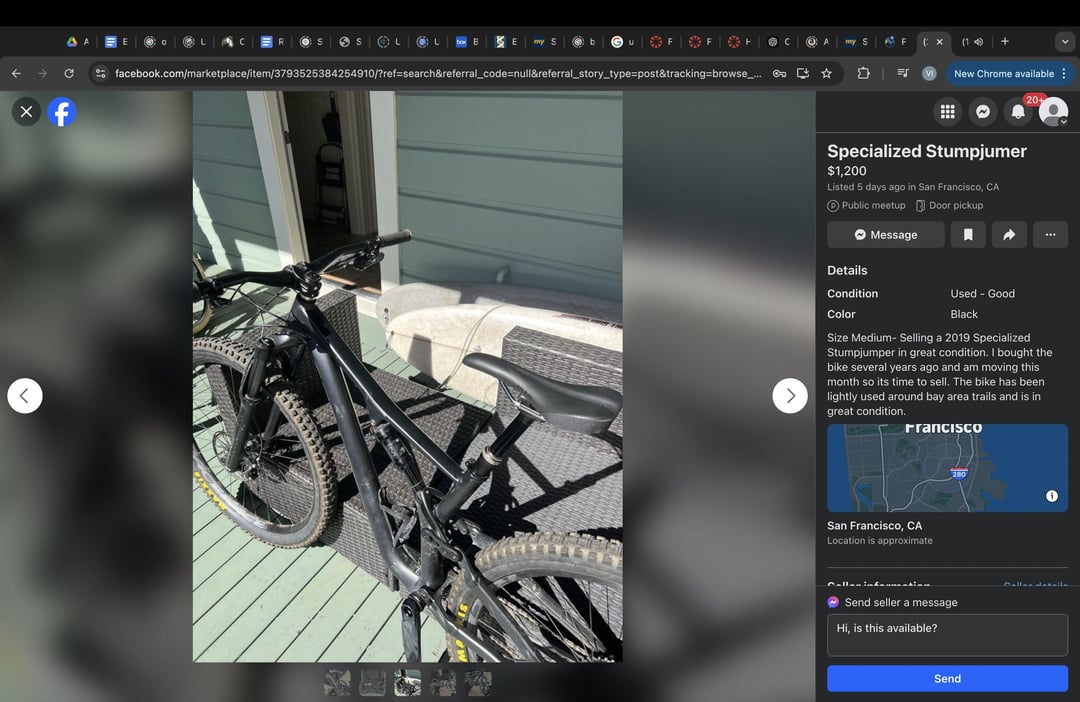The image size is (1080, 702).
Task: Click the map info icon
Action: point(1052,496)
